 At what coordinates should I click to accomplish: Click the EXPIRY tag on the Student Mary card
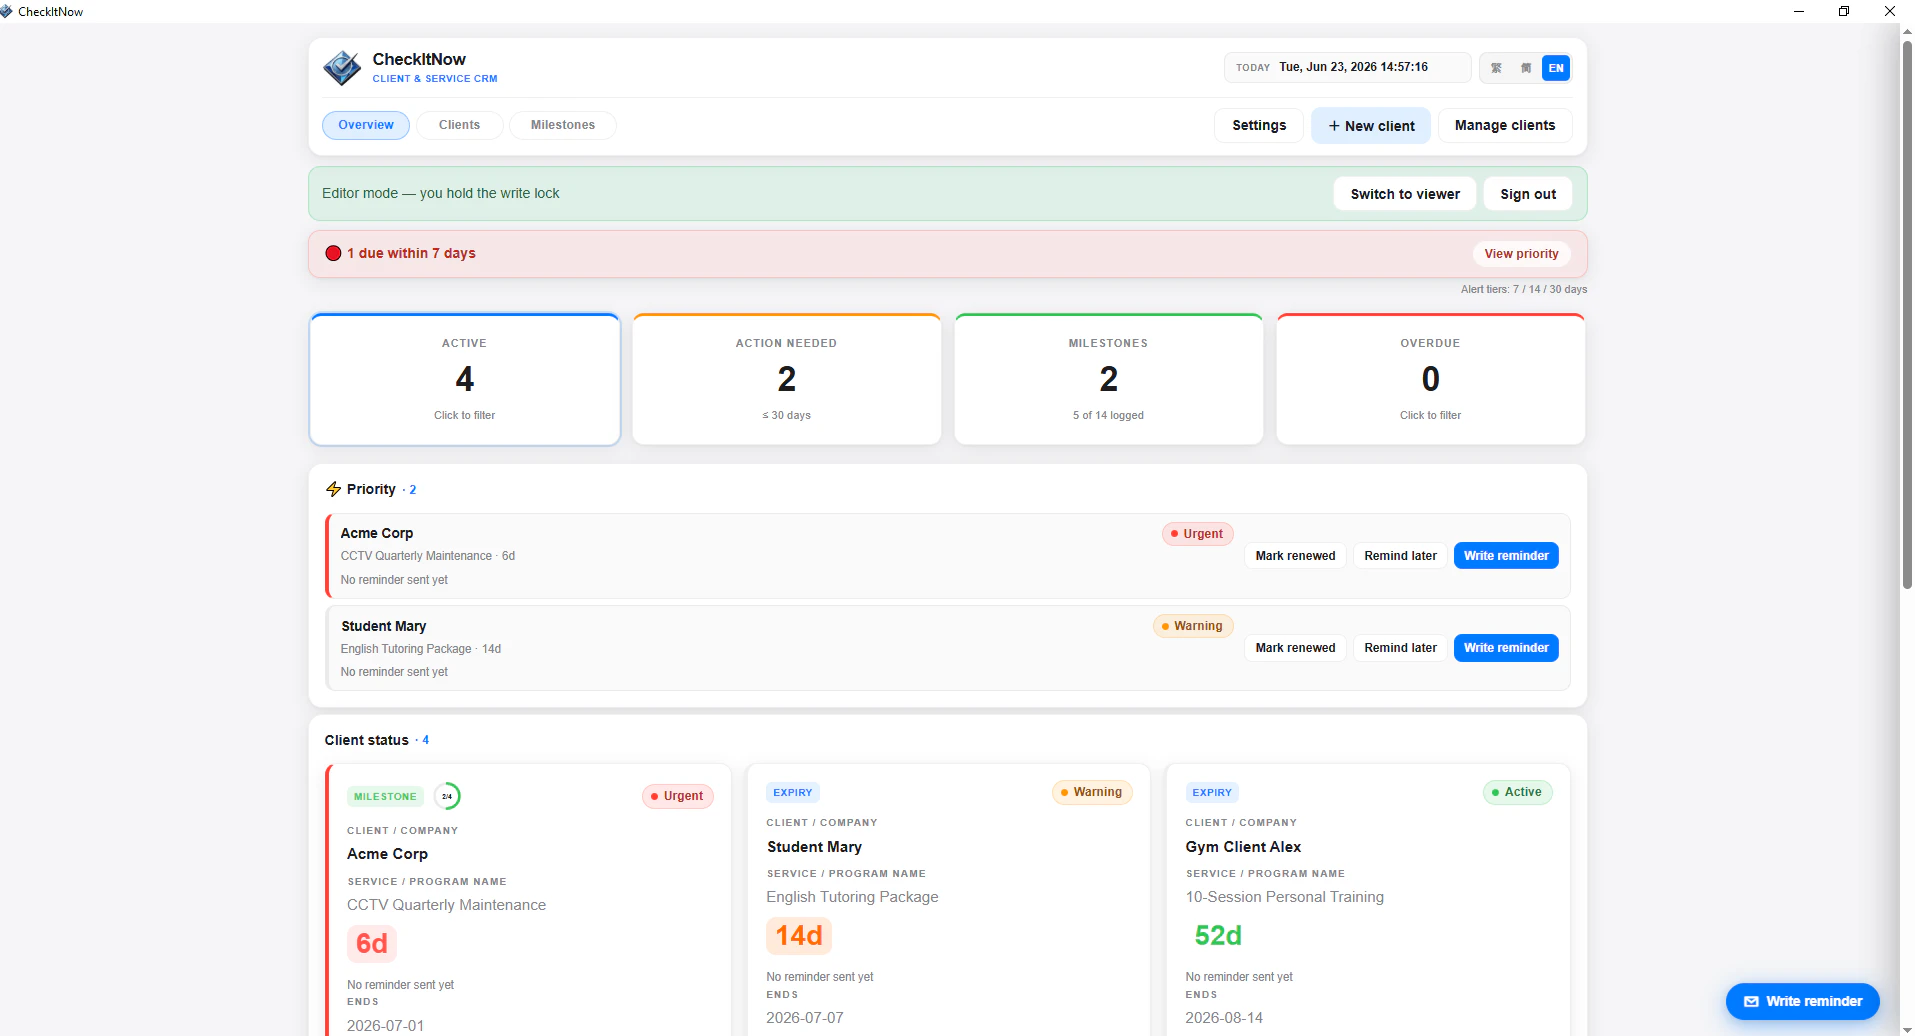tap(793, 793)
